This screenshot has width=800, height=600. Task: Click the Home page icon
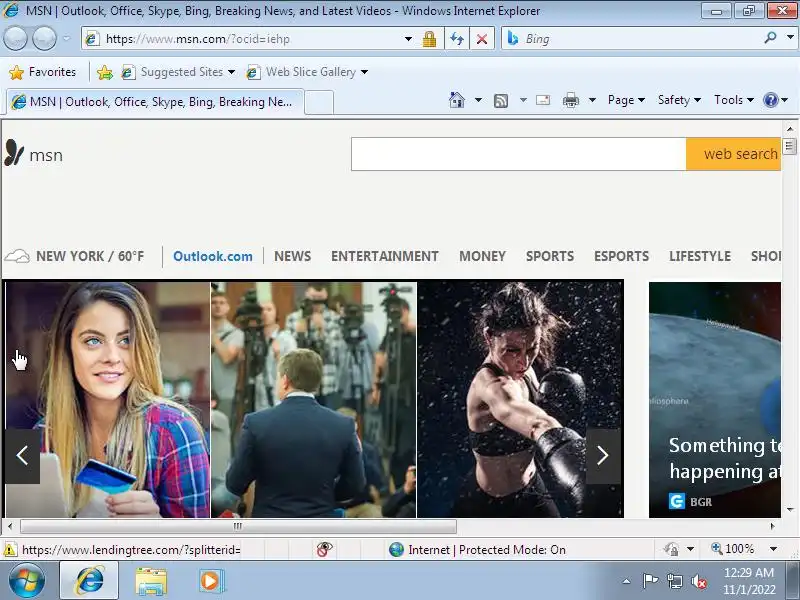click(457, 100)
